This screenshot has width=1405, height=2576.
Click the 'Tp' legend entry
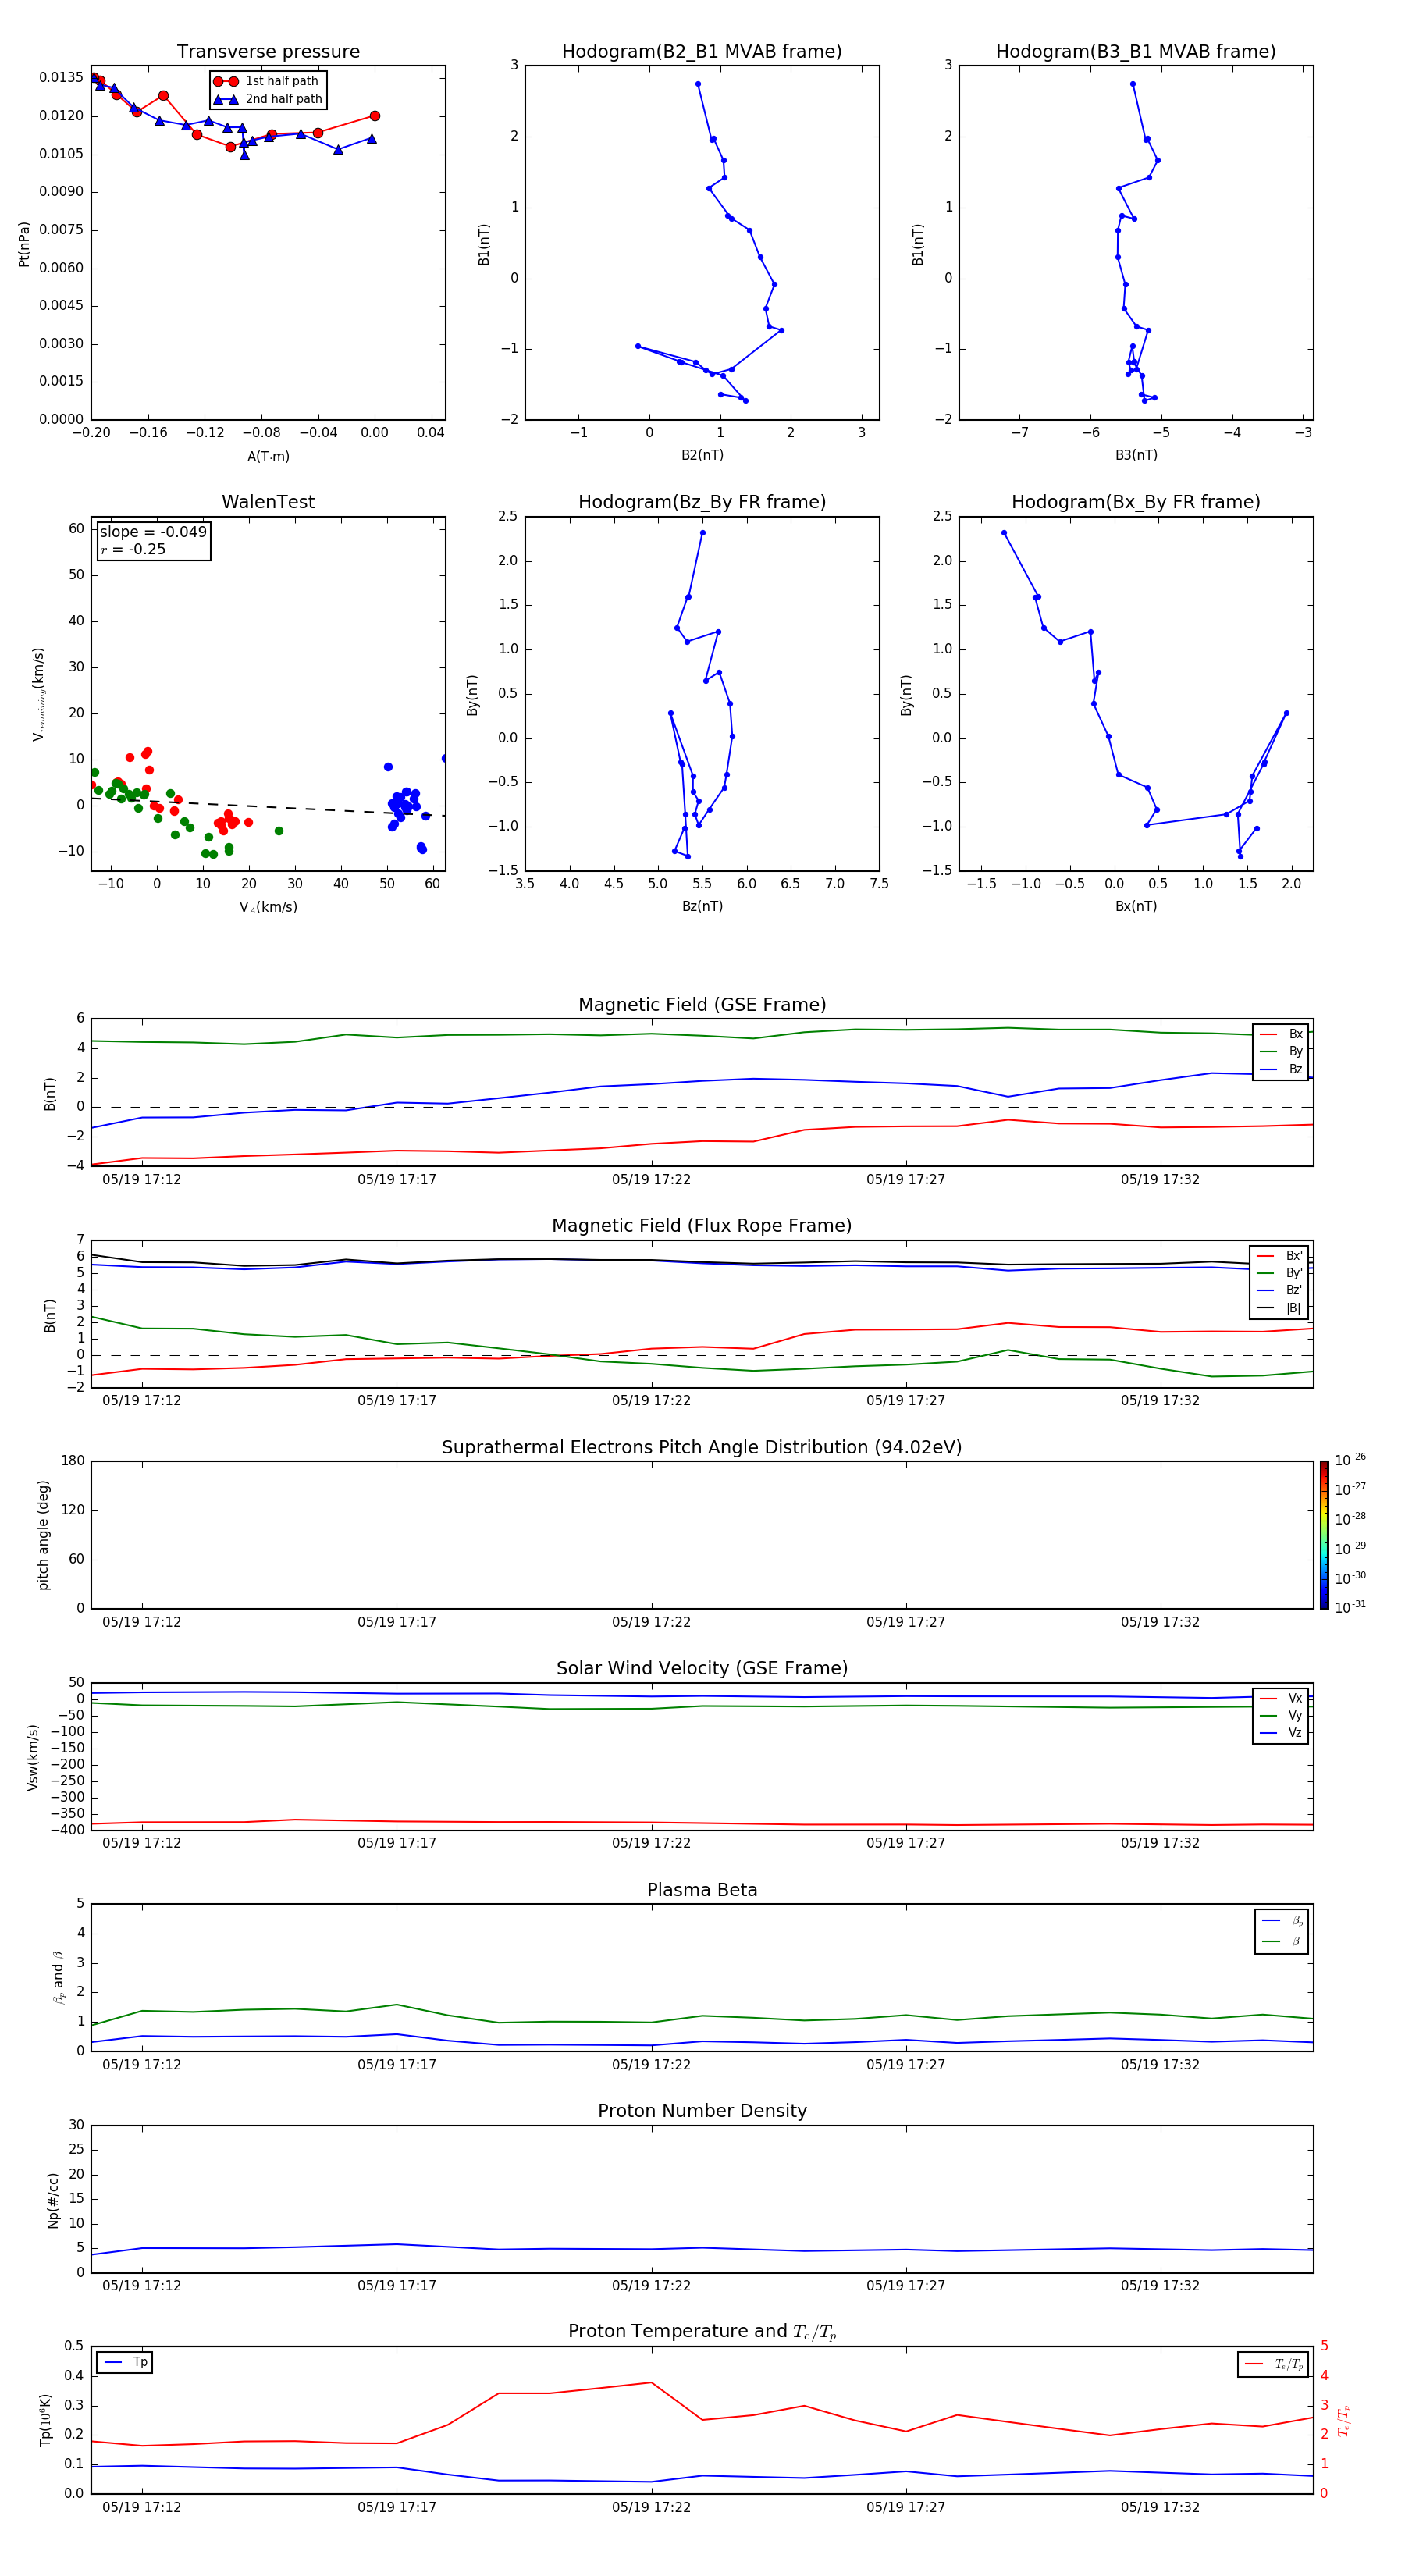coord(140,2362)
